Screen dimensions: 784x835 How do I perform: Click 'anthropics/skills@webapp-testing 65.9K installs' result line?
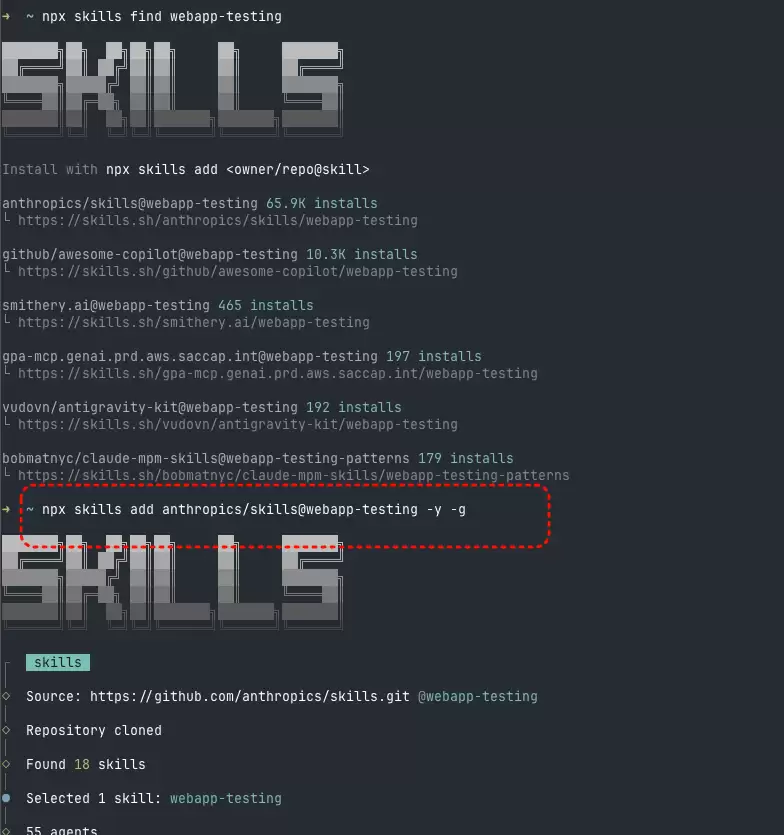click(190, 203)
